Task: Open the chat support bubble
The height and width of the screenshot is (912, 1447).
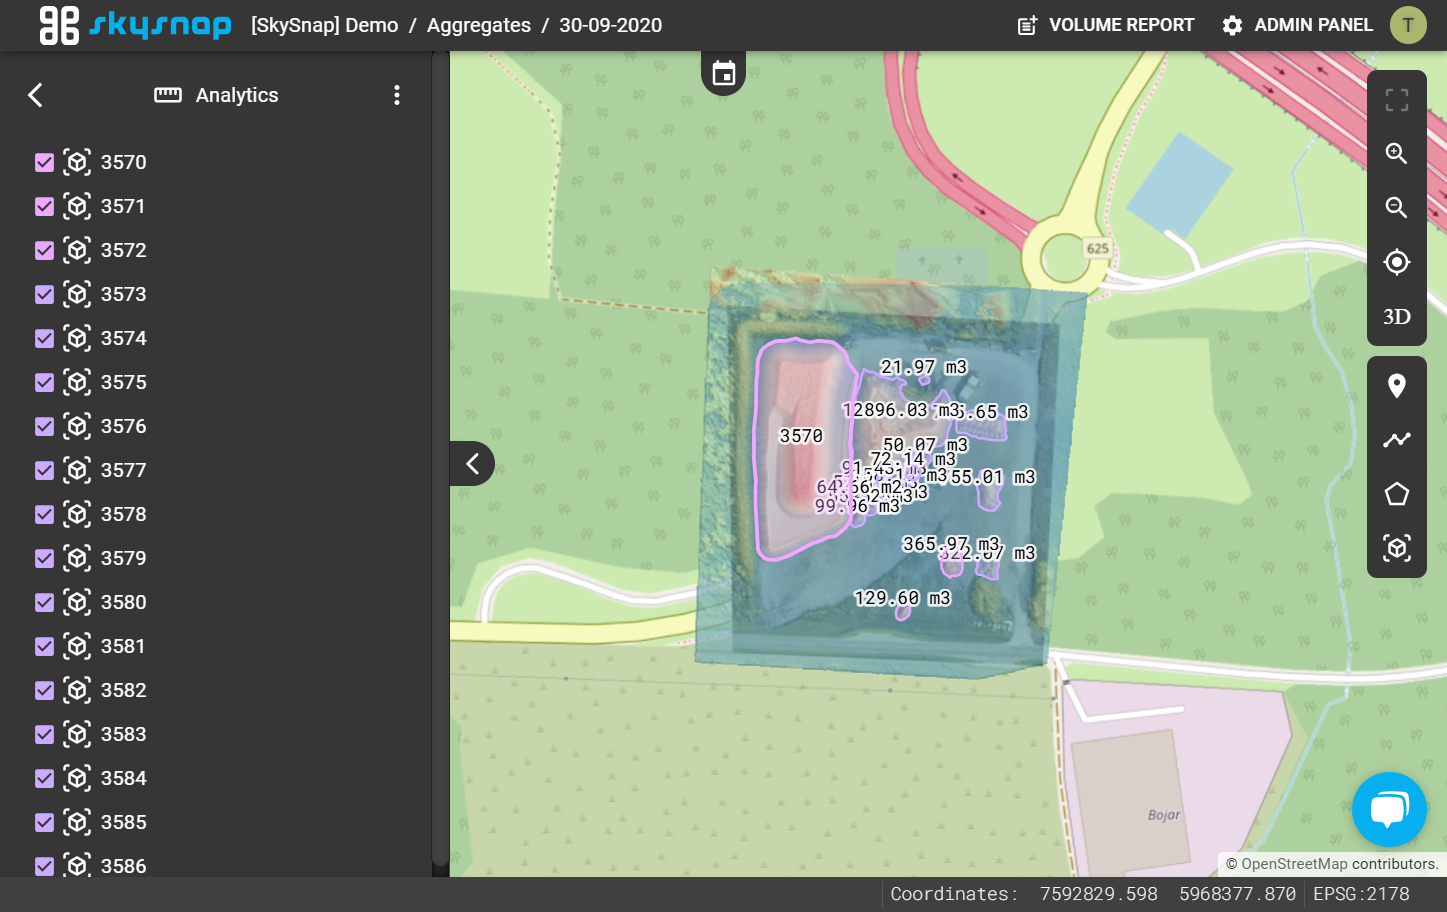Action: (1389, 809)
